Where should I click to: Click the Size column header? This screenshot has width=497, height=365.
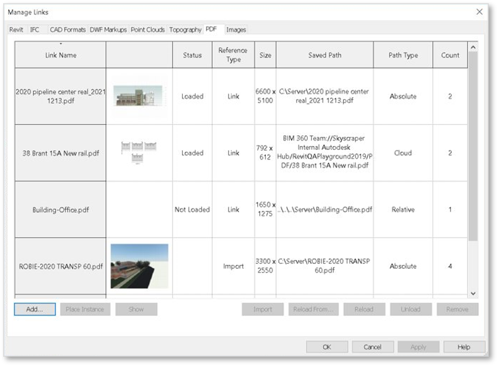pos(265,55)
